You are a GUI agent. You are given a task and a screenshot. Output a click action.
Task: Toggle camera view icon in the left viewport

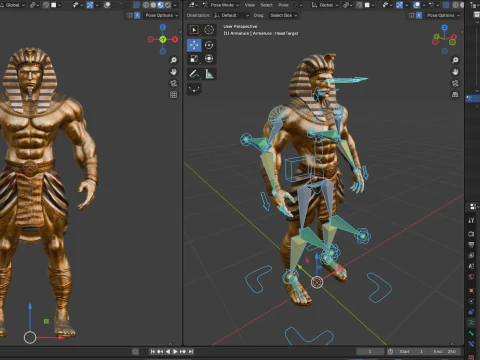(x=173, y=83)
